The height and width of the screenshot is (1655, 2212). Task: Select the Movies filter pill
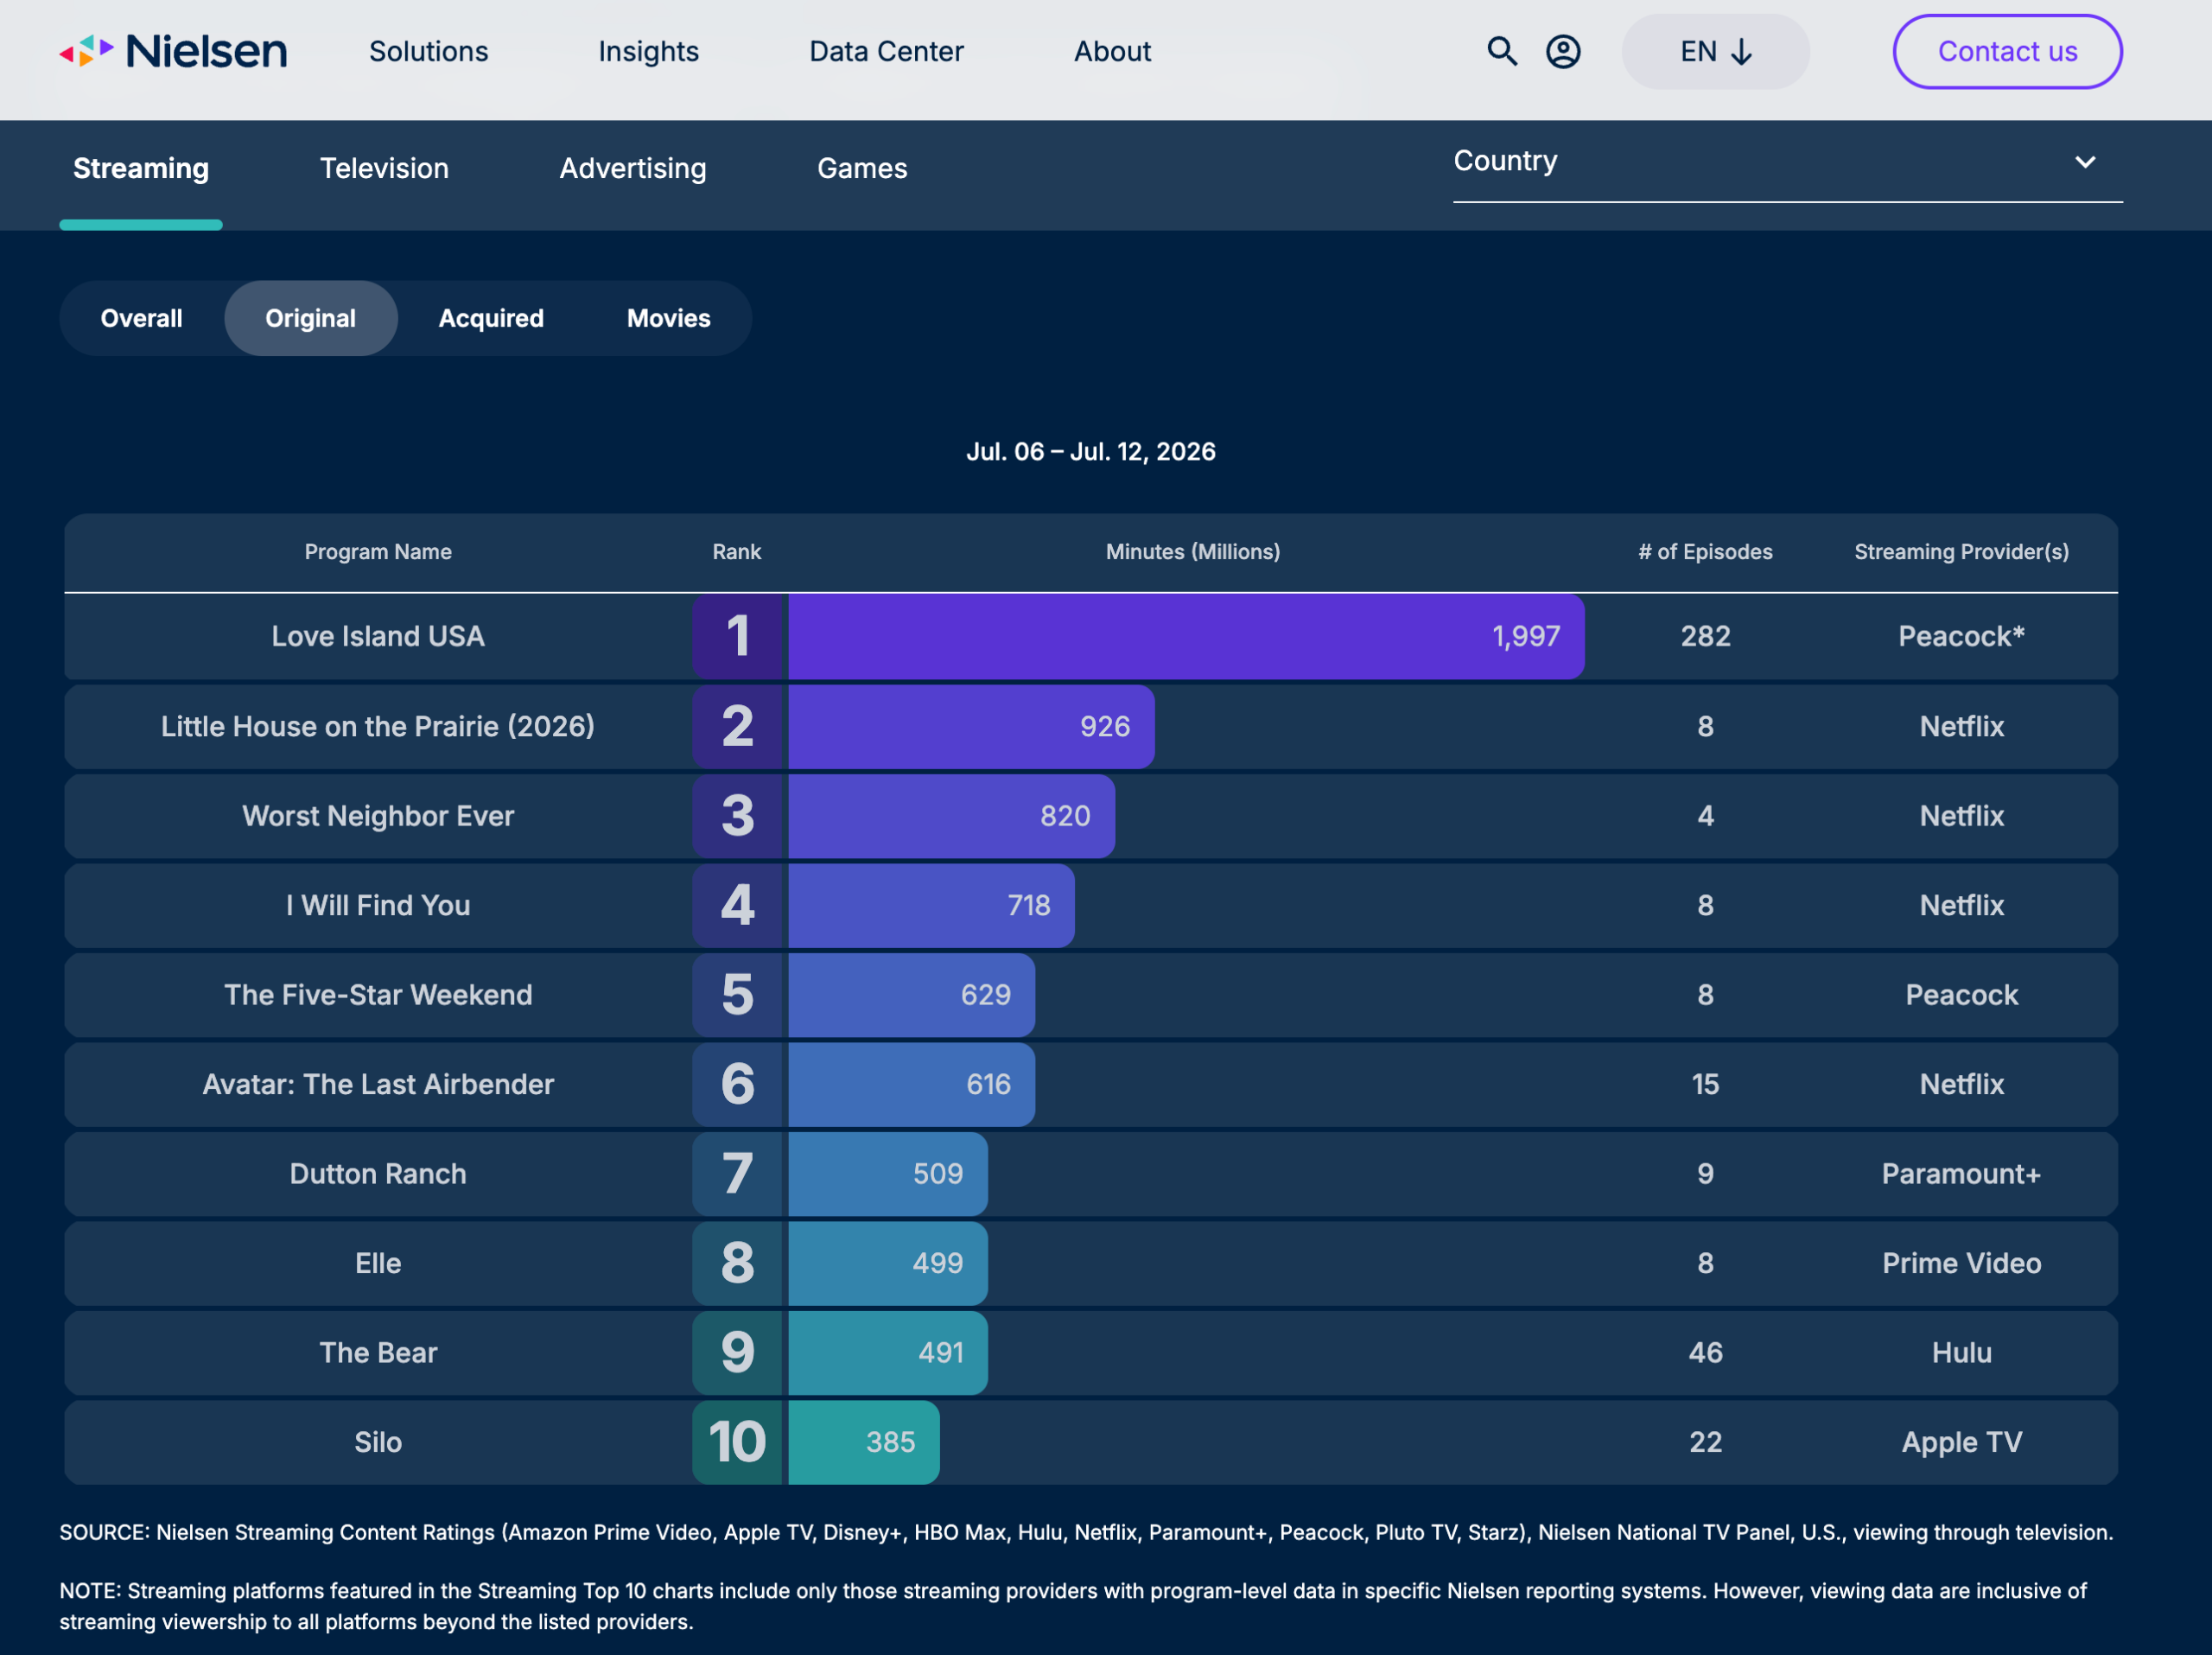pos(668,318)
